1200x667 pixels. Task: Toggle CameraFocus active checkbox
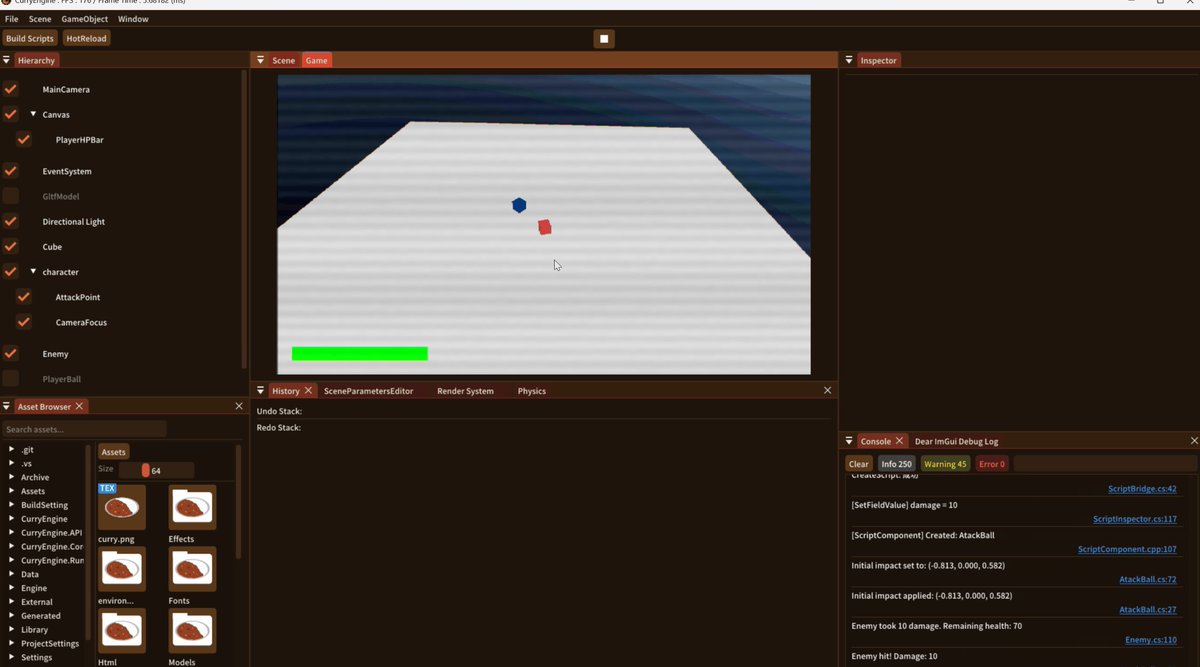tap(24, 322)
